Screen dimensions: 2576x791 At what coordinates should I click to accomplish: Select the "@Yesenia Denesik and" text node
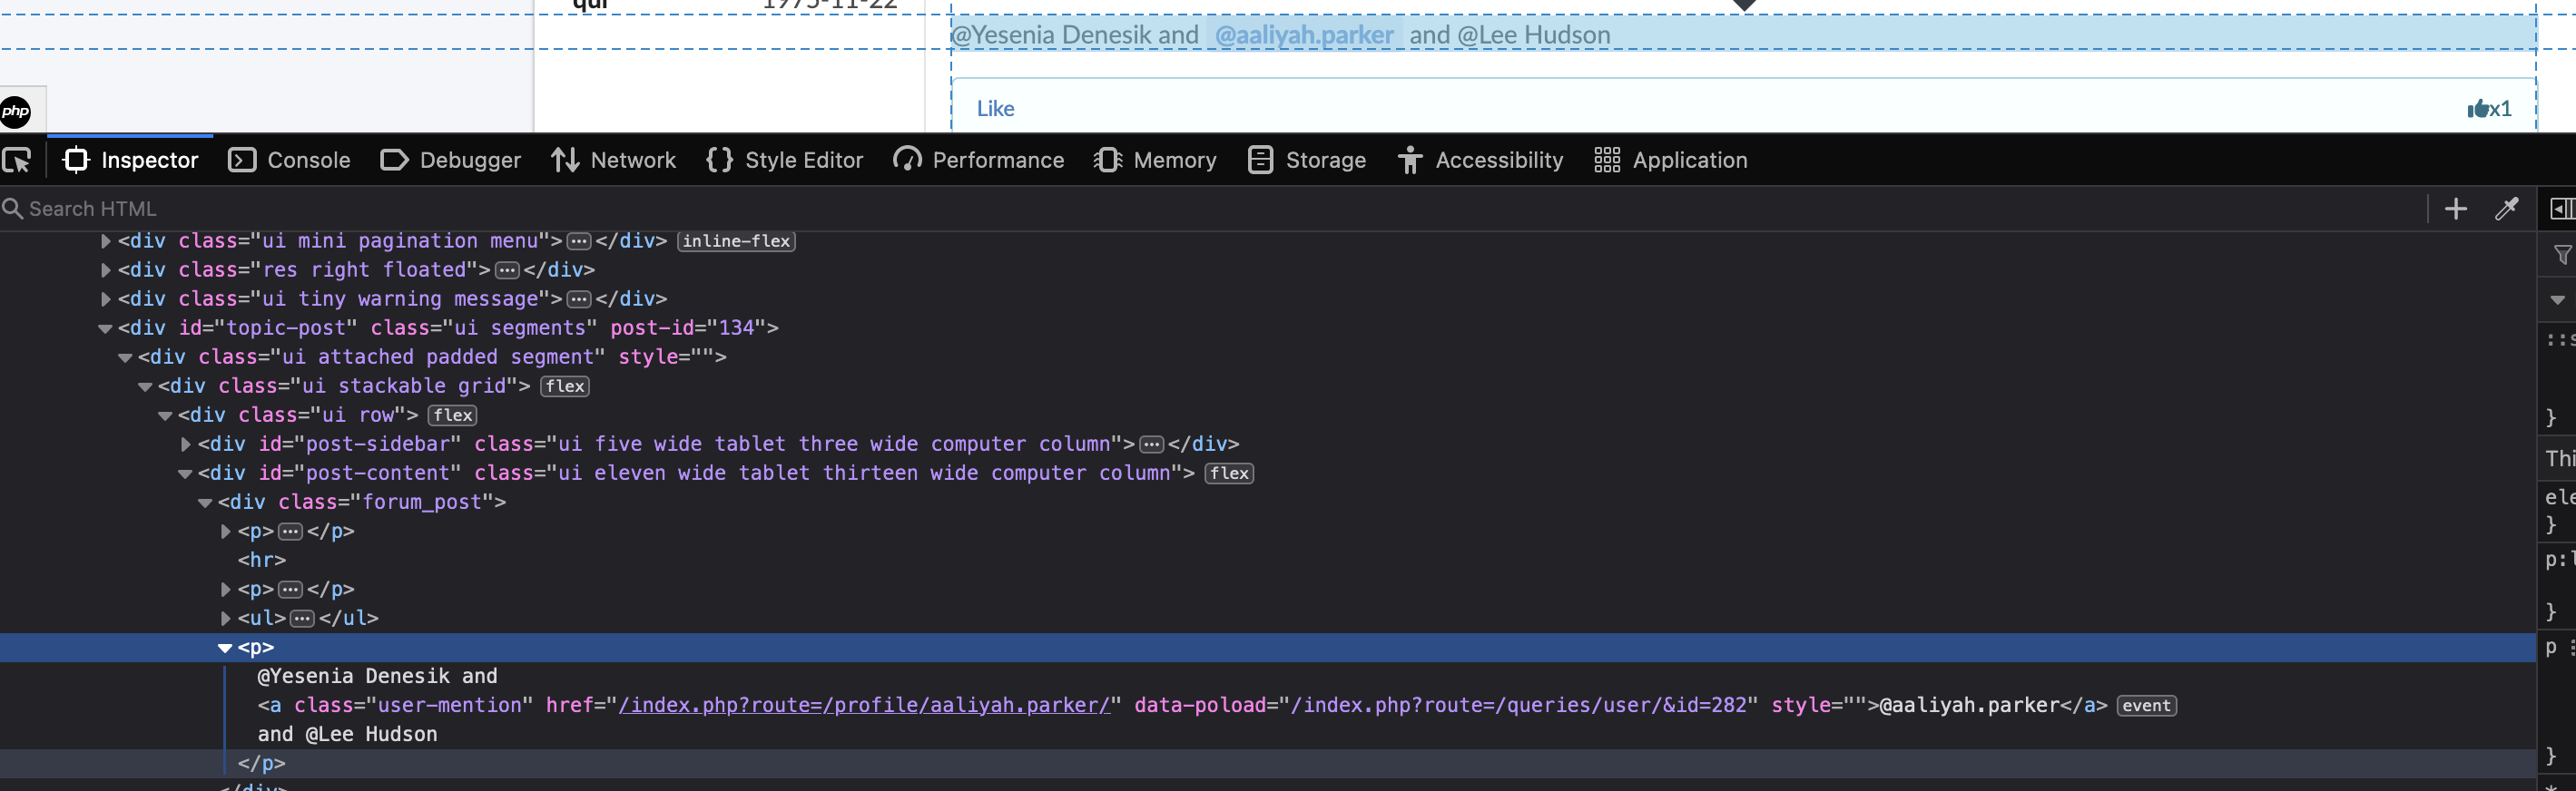click(377, 677)
